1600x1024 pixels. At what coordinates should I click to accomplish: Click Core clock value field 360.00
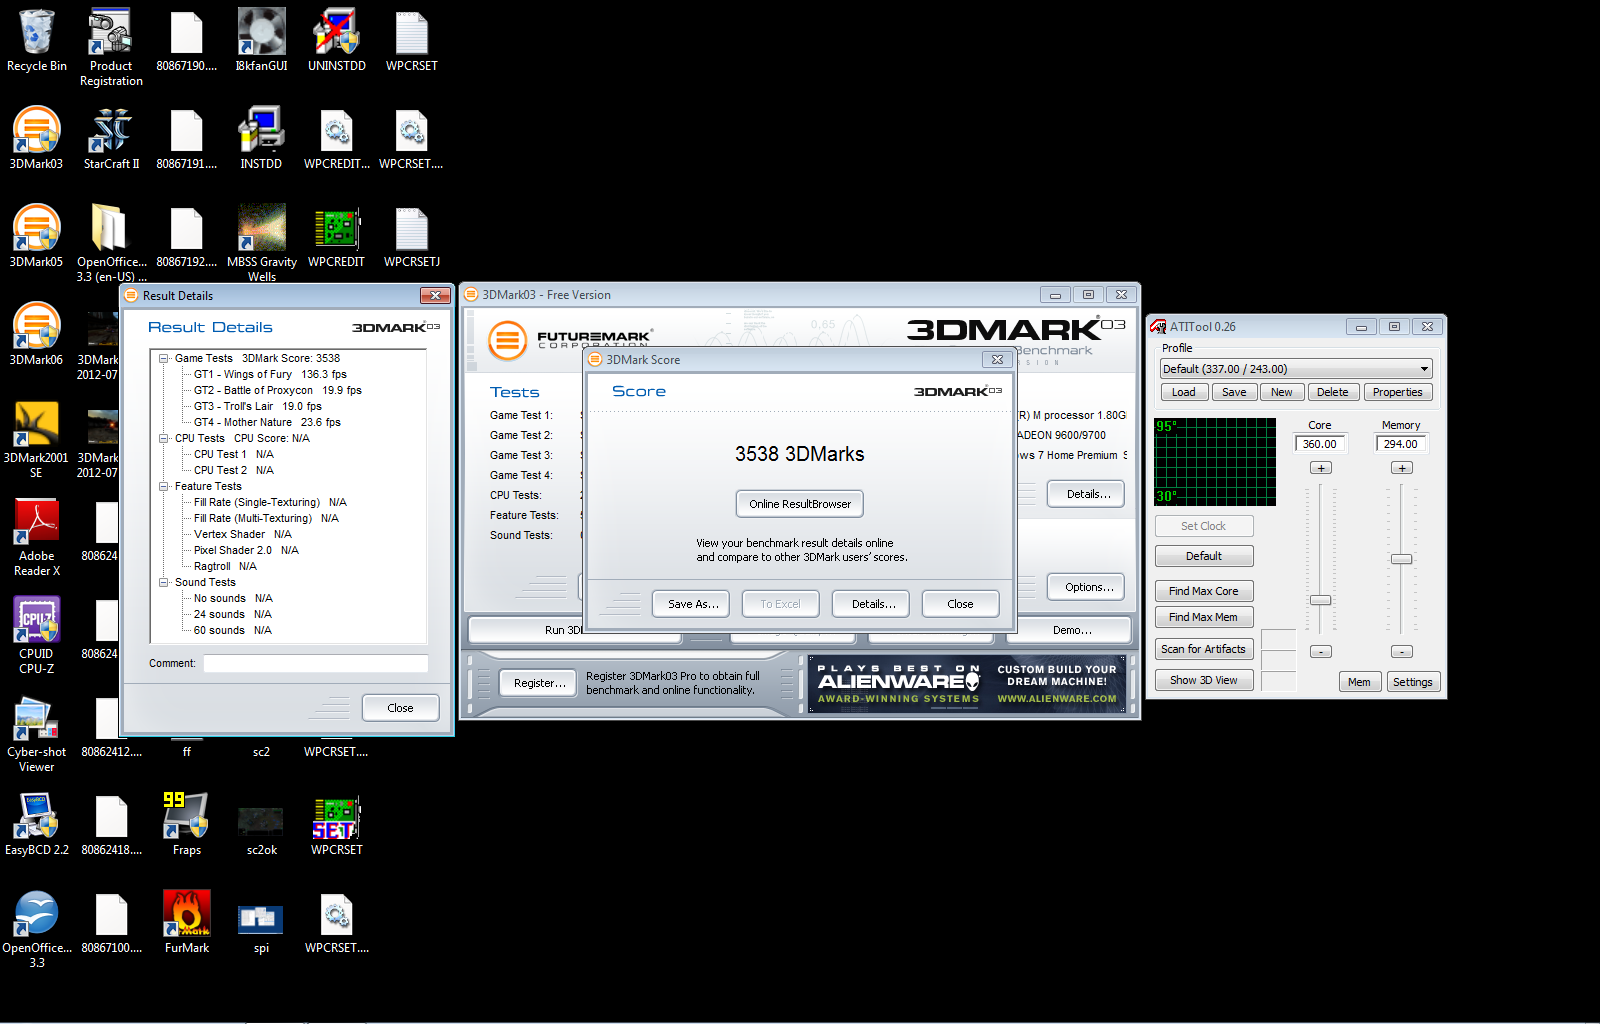coord(1320,444)
